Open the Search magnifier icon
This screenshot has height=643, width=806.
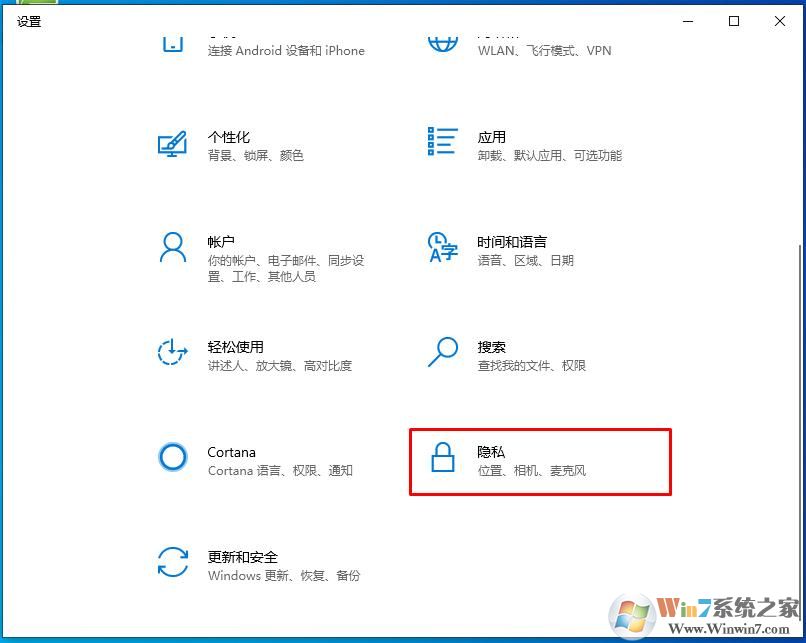point(443,352)
